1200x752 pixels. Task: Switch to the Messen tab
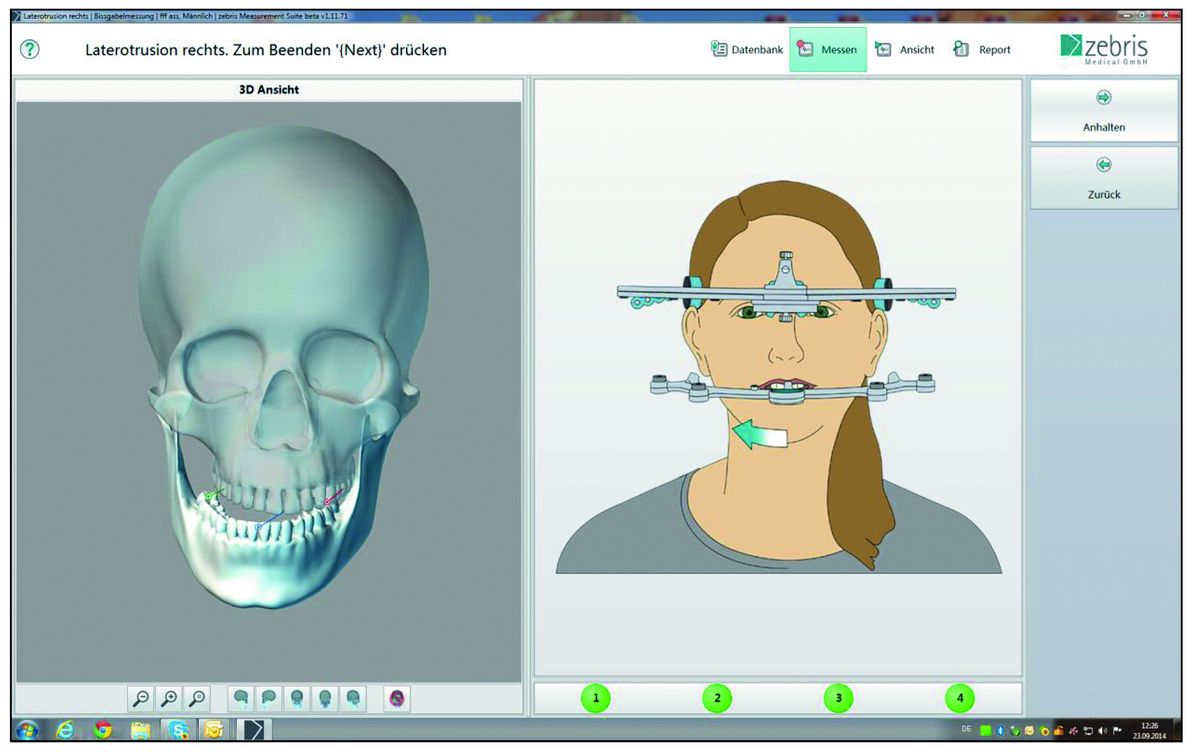click(827, 49)
